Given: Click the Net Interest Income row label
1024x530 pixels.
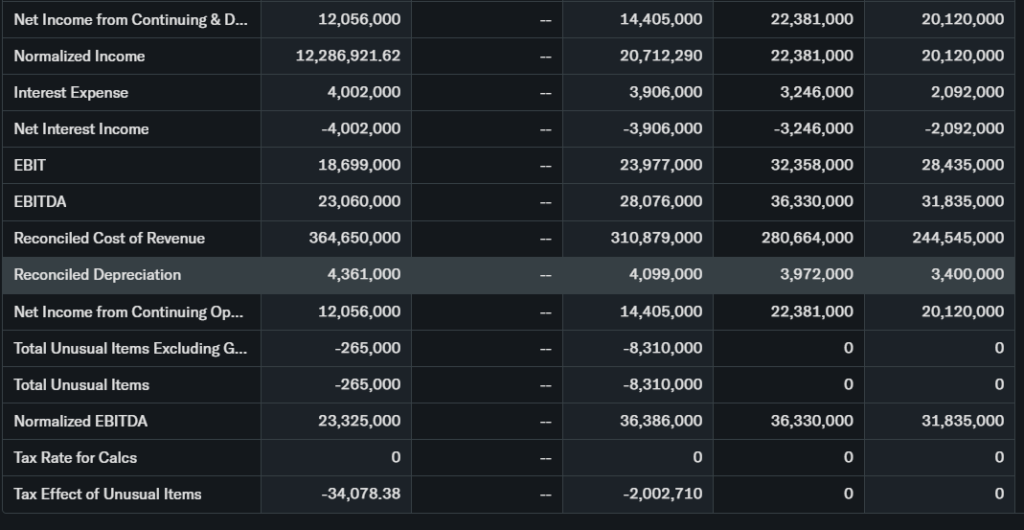Looking at the screenshot, I should coord(81,129).
